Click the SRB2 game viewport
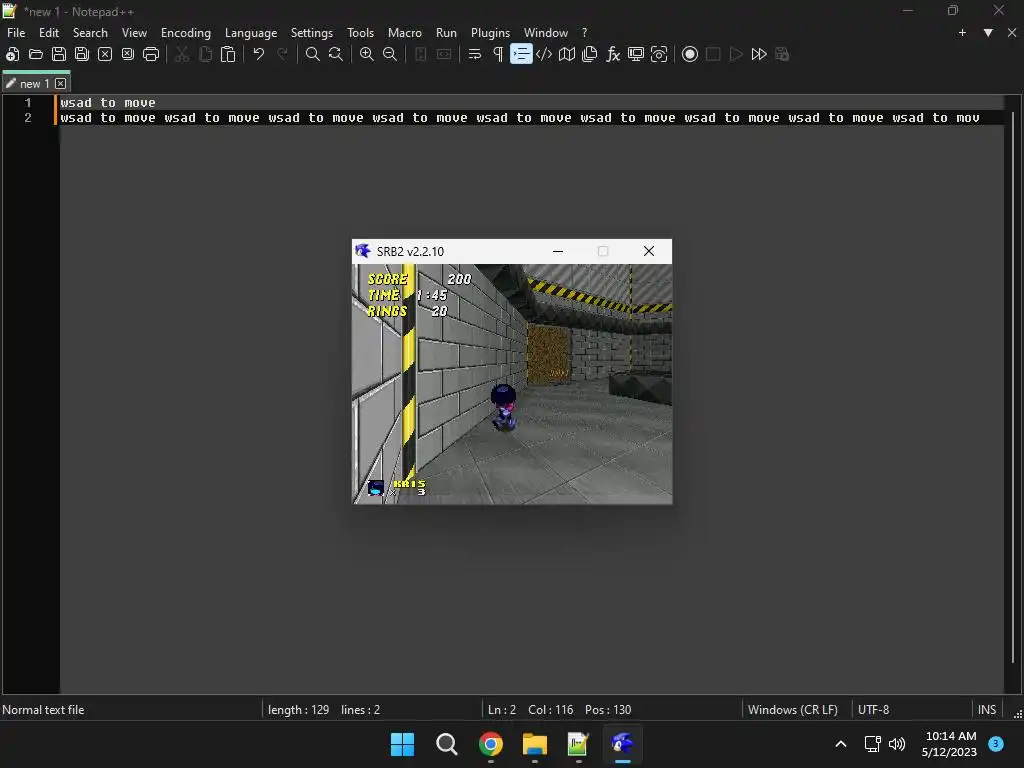The image size is (1024, 768). [512, 384]
